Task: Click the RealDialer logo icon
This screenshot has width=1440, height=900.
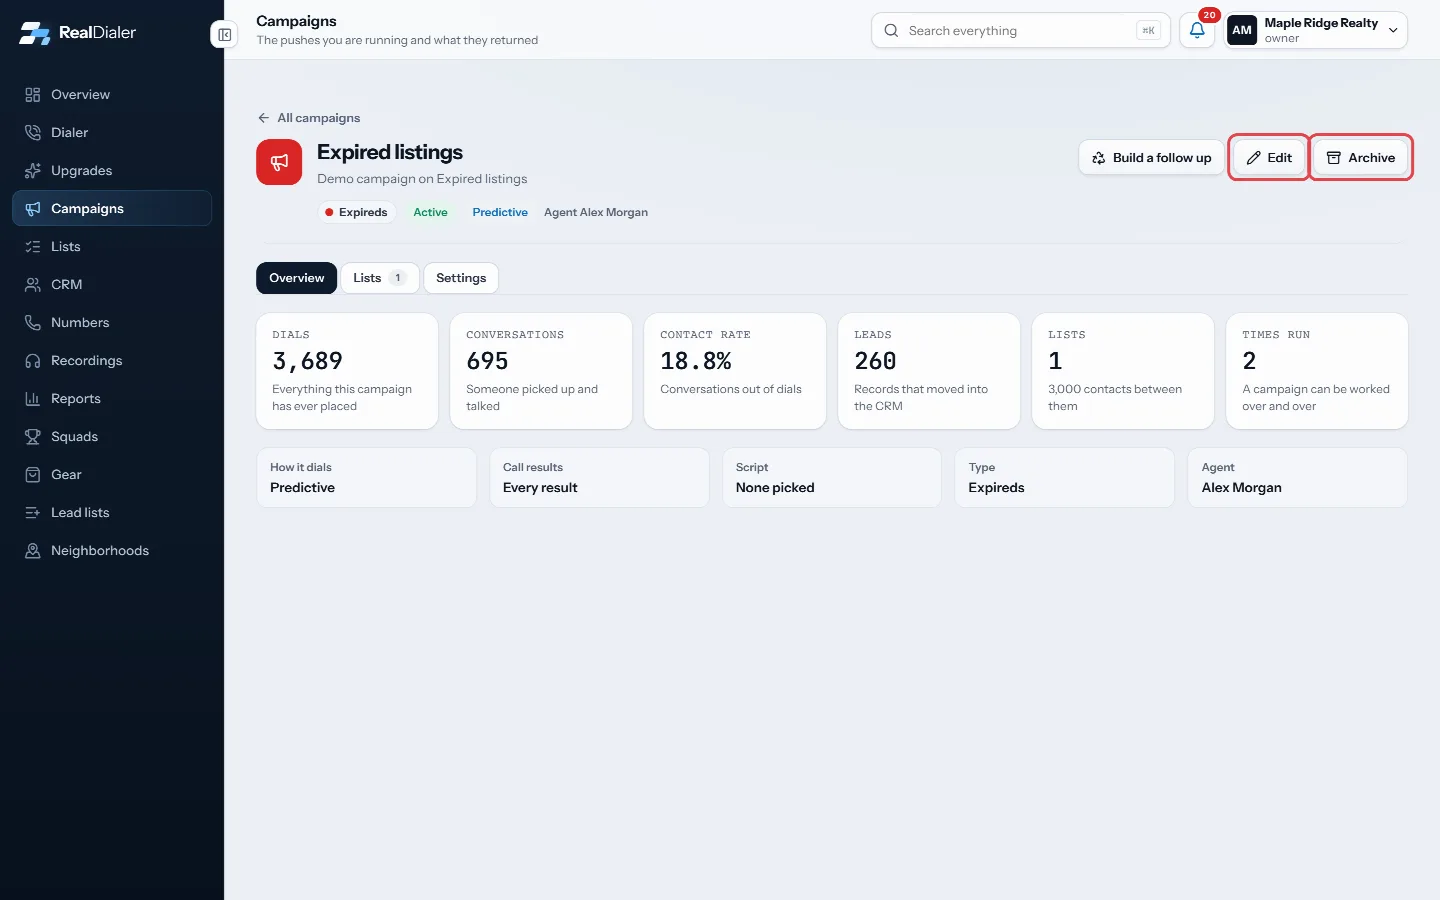Action: pyautogui.click(x=35, y=33)
